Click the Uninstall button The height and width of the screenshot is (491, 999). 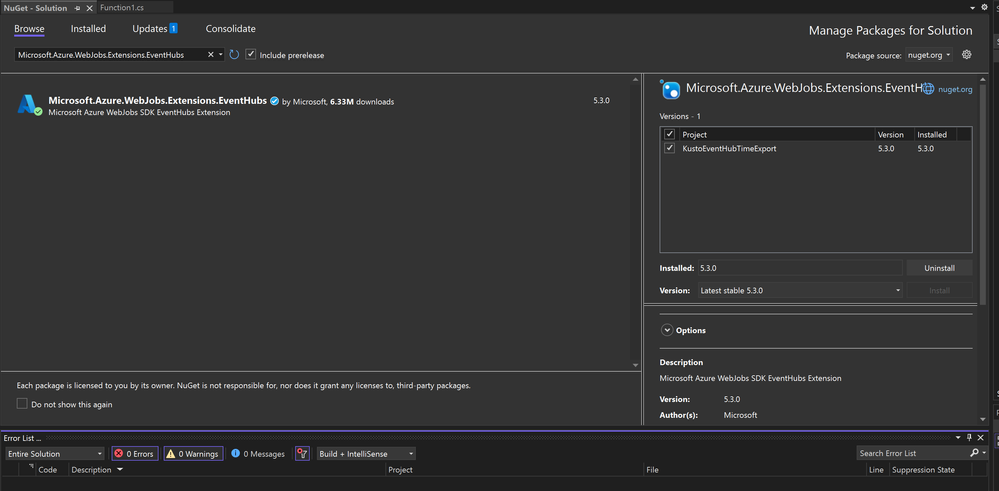click(939, 268)
